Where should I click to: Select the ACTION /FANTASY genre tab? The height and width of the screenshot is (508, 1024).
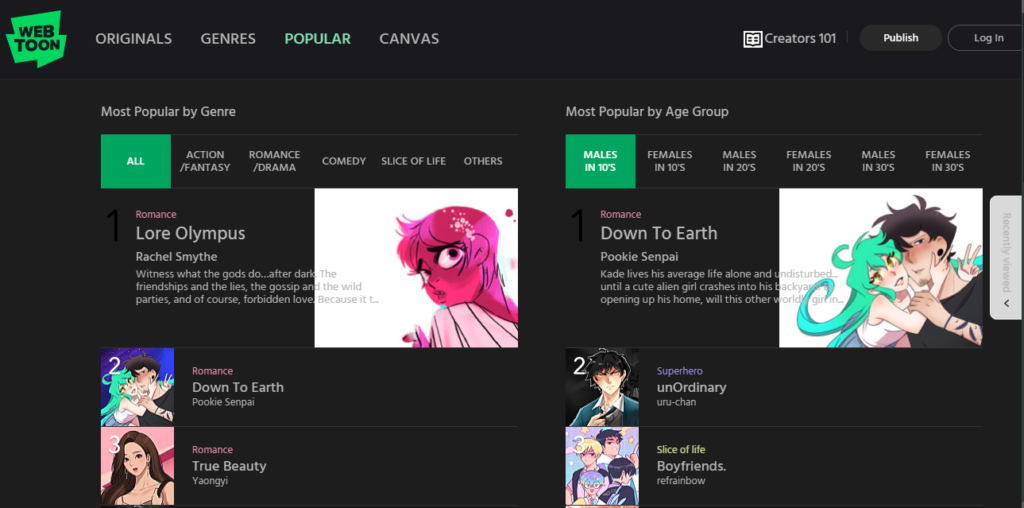point(205,161)
